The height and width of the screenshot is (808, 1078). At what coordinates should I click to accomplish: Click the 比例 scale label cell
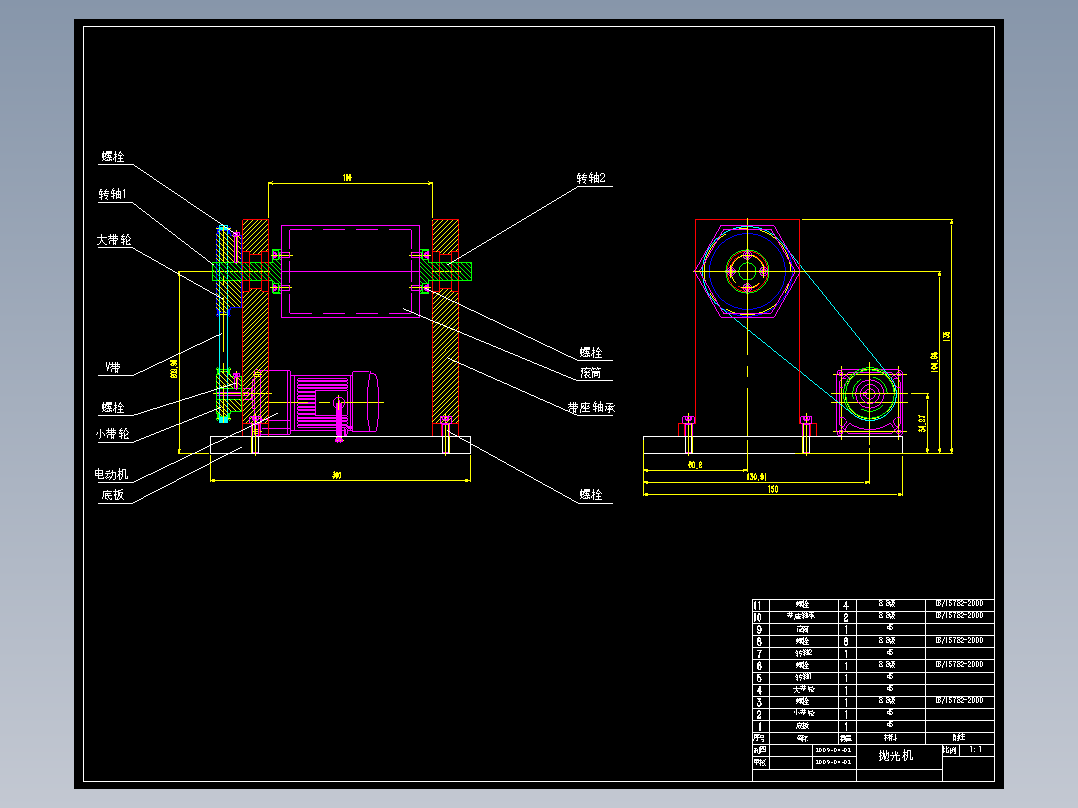[950, 750]
